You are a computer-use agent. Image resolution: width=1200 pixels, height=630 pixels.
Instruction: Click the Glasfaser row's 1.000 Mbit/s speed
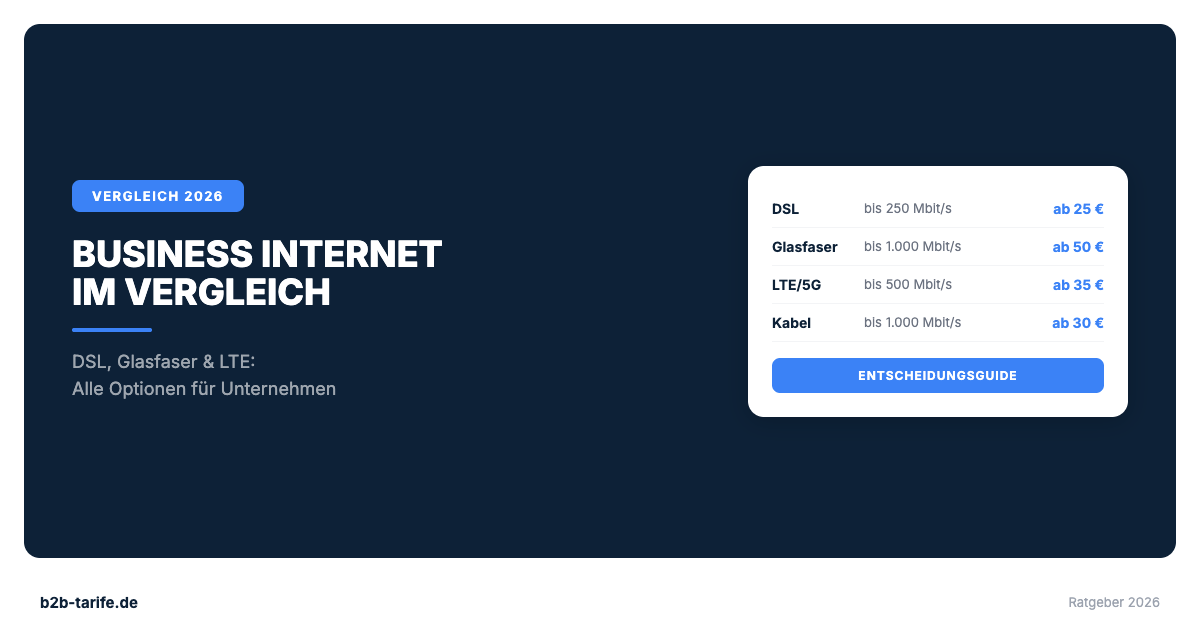(x=912, y=247)
